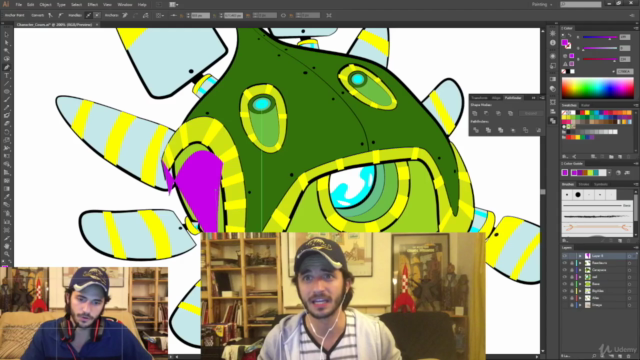Select the Eyedropper tool
This screenshot has height=360, width=640.
click(x=7, y=197)
